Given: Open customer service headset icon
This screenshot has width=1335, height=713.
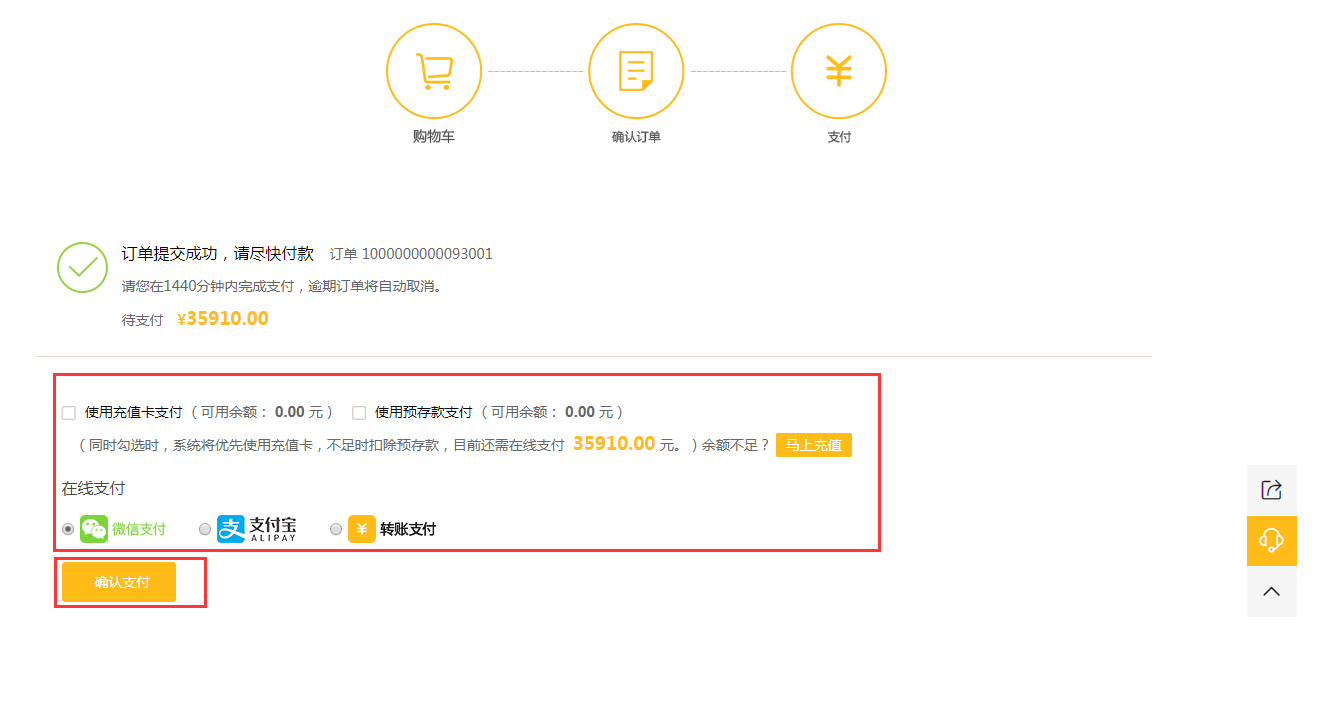Looking at the screenshot, I should [1271, 541].
